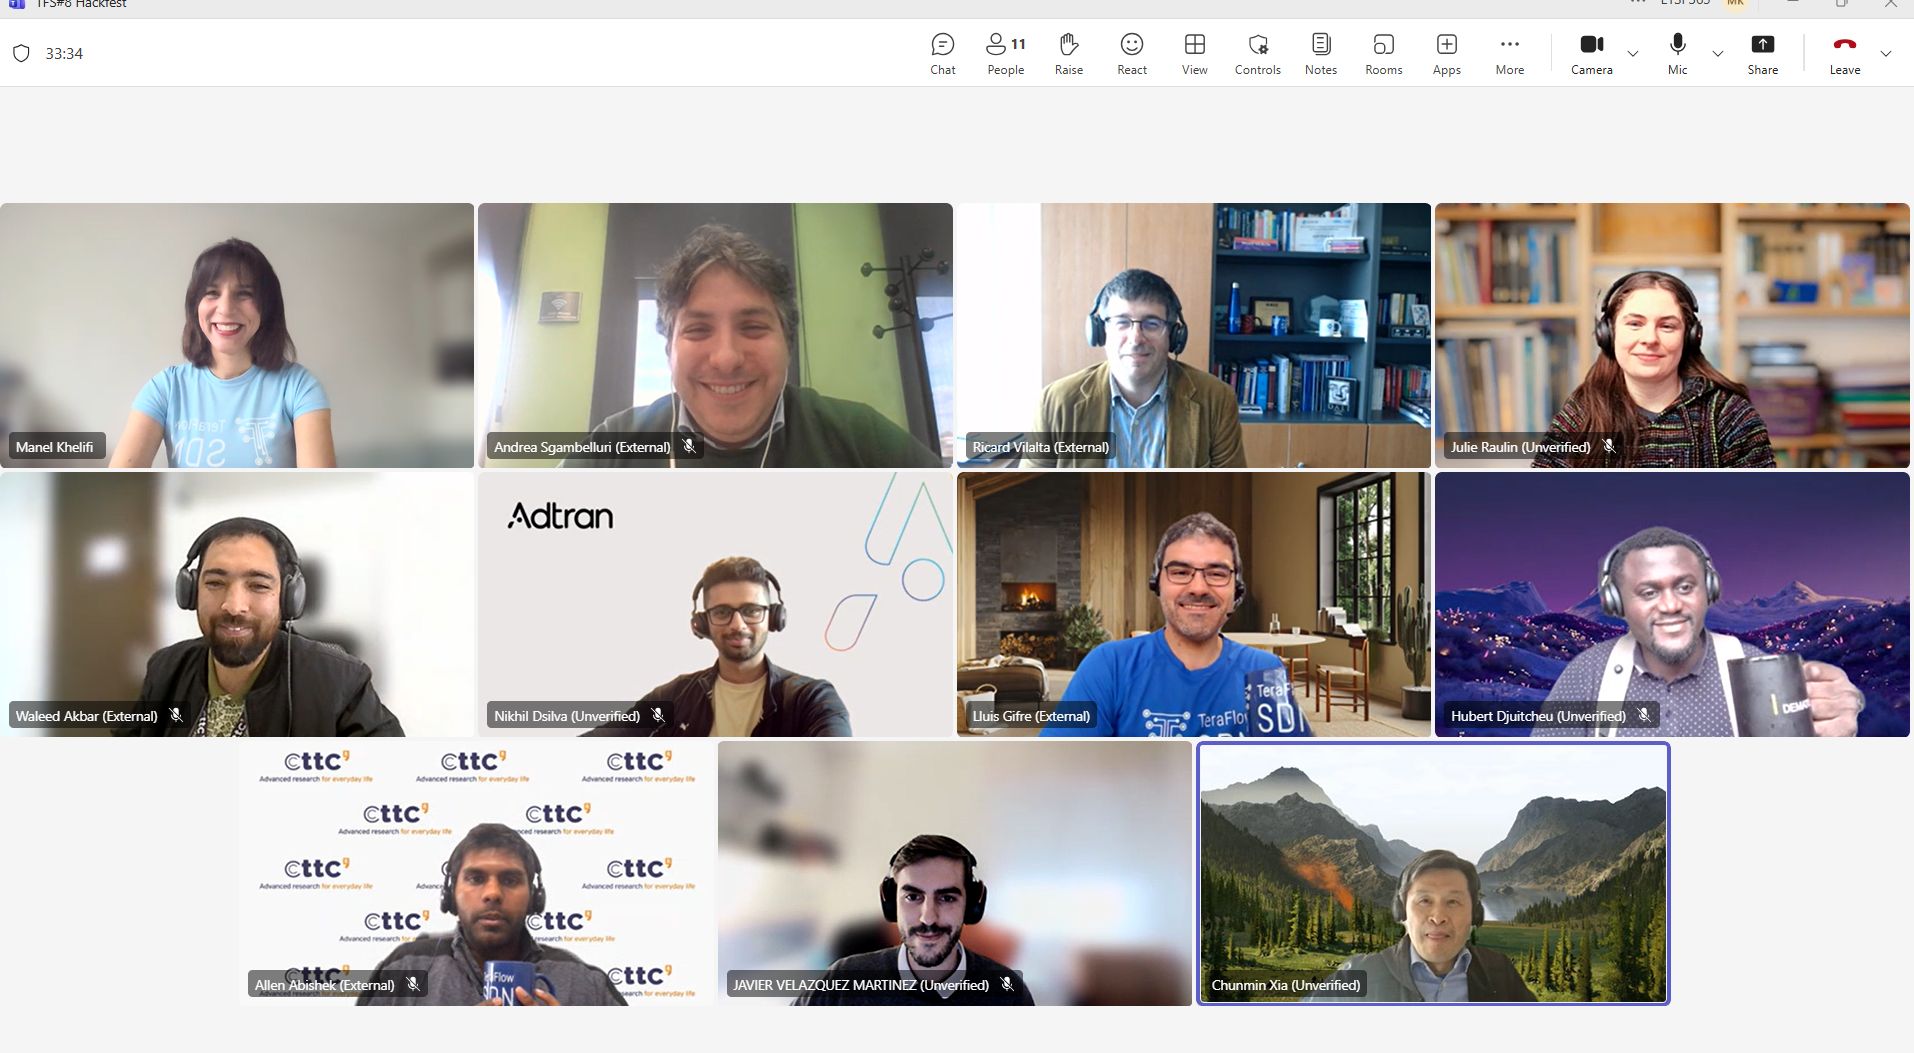Expand the Mic options arrow
The height and width of the screenshot is (1053, 1914).
(1718, 54)
